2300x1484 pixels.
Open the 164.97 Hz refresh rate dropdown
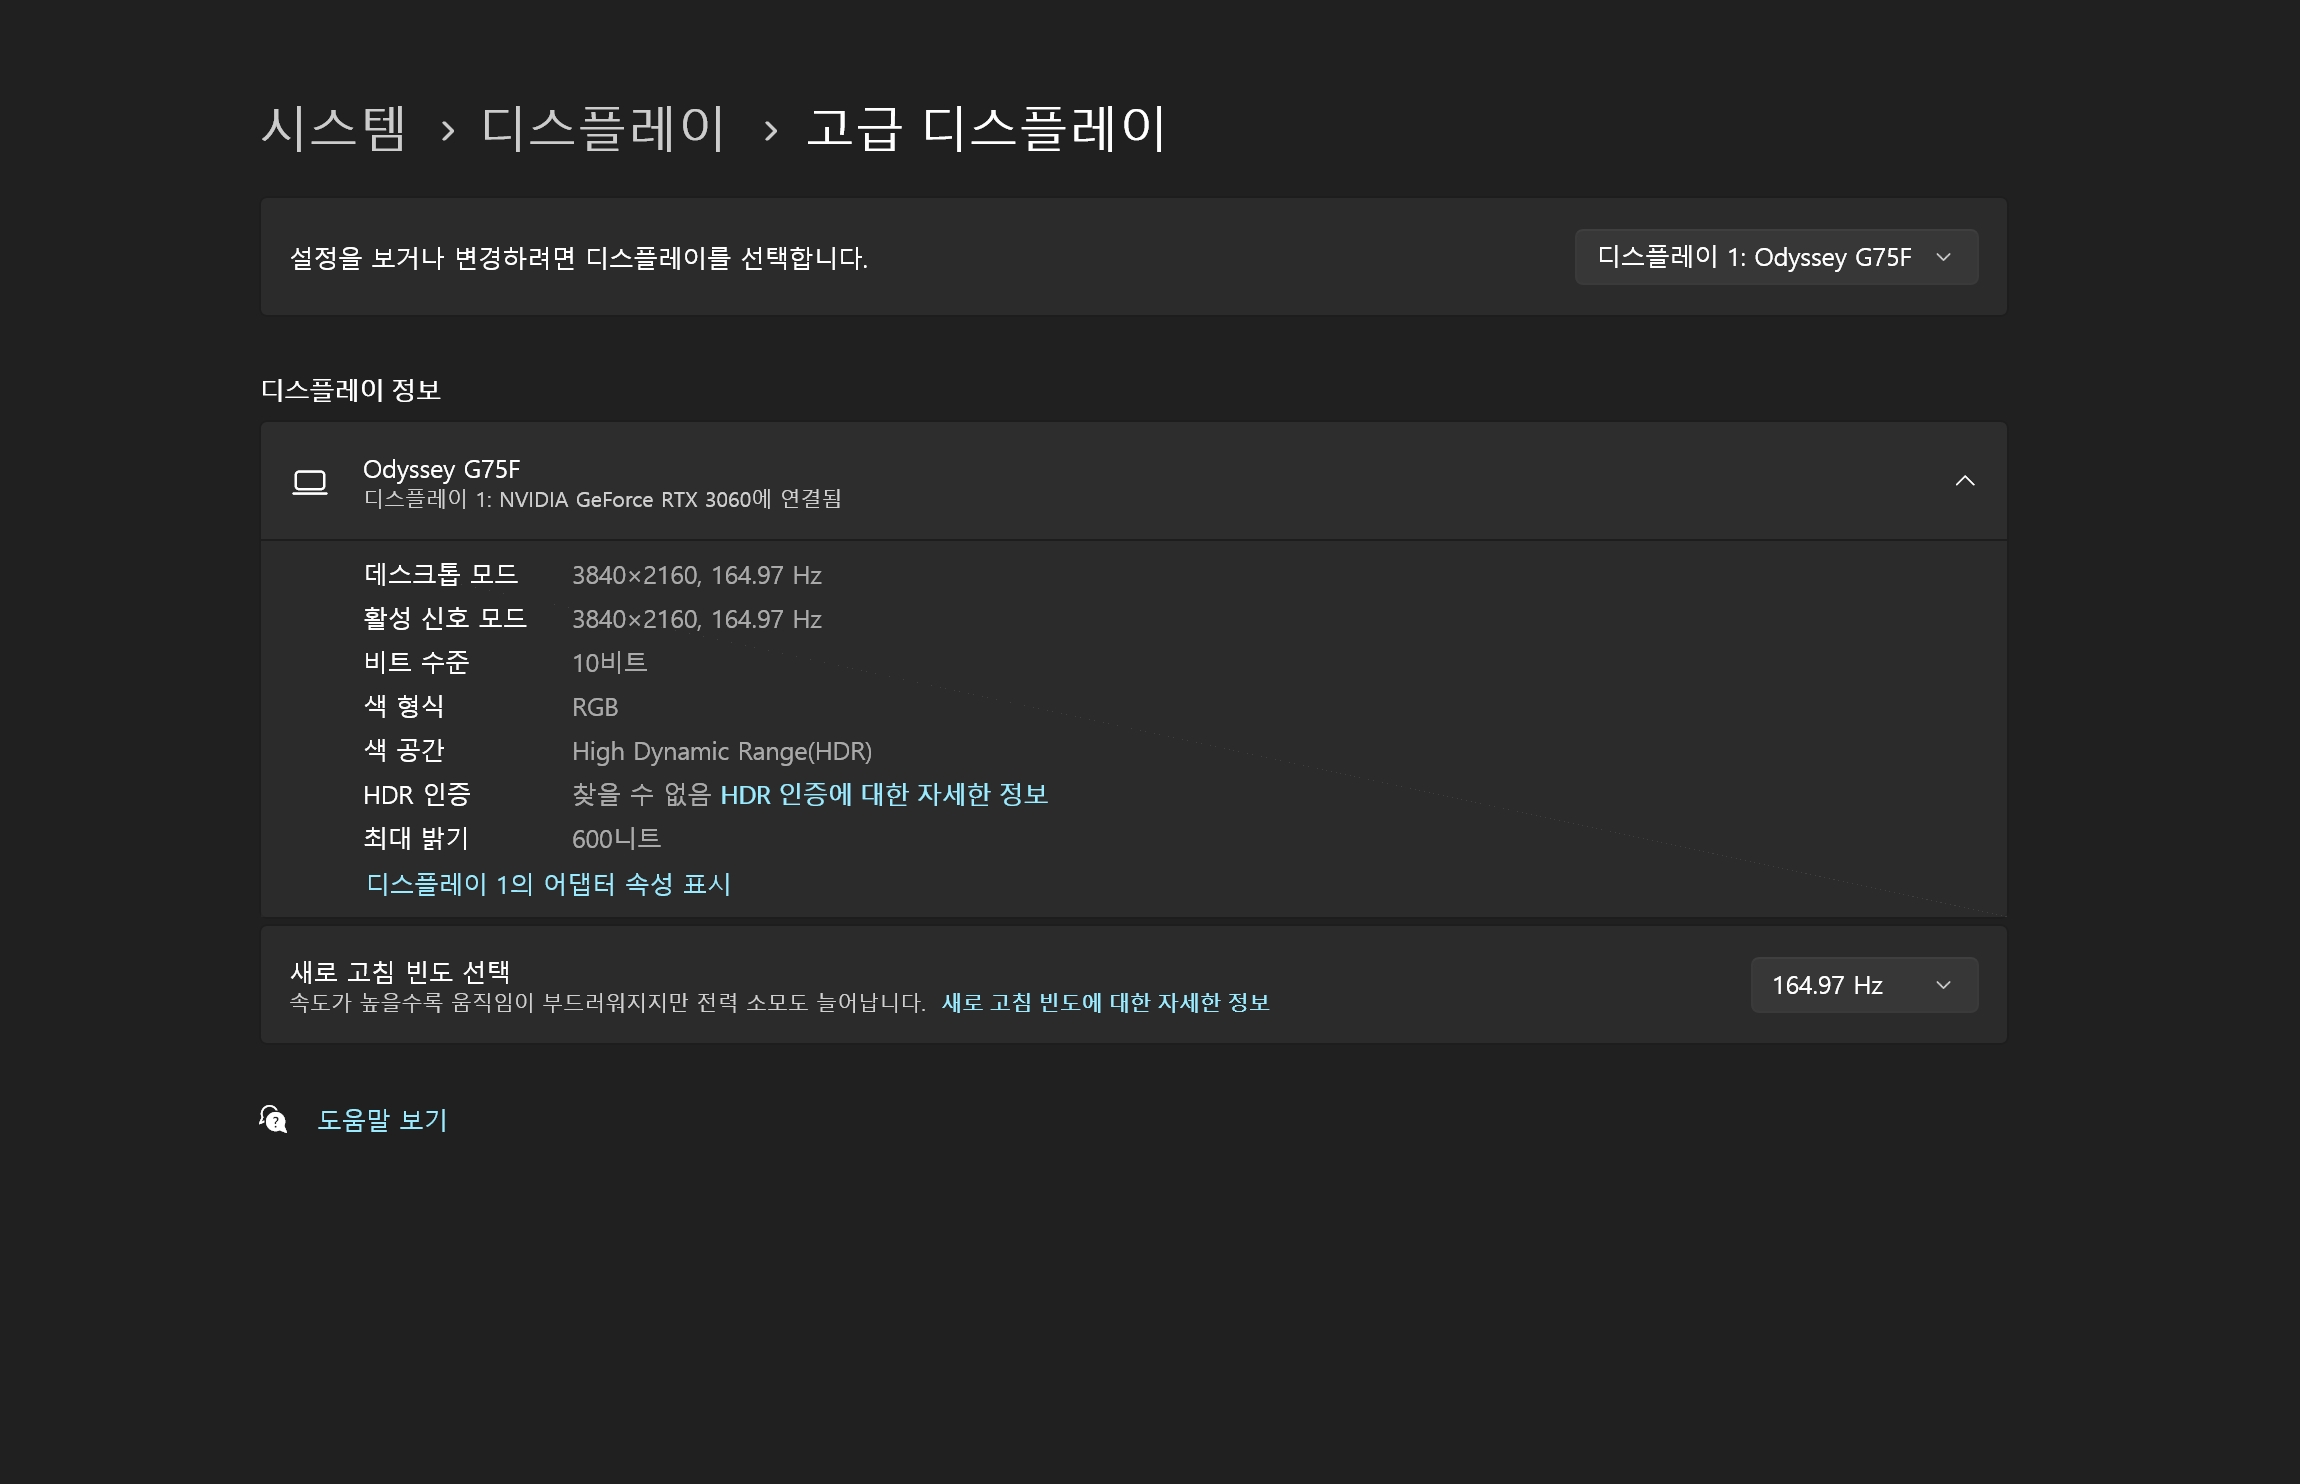[1863, 985]
